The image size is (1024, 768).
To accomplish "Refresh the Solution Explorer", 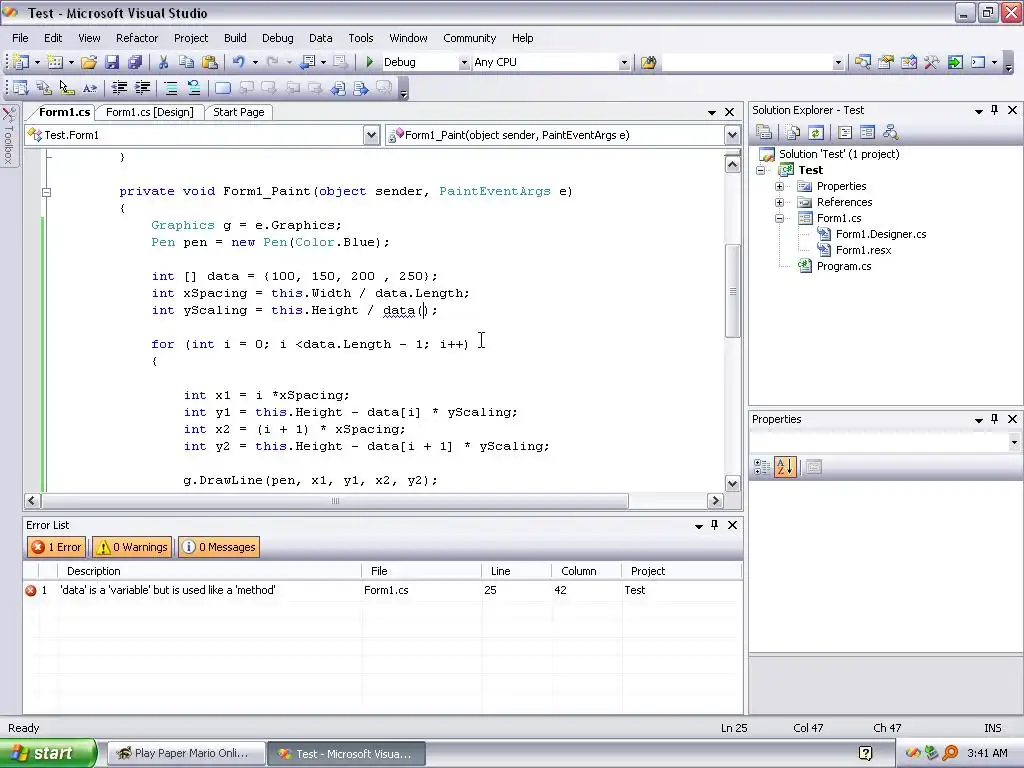I will 816,133.
